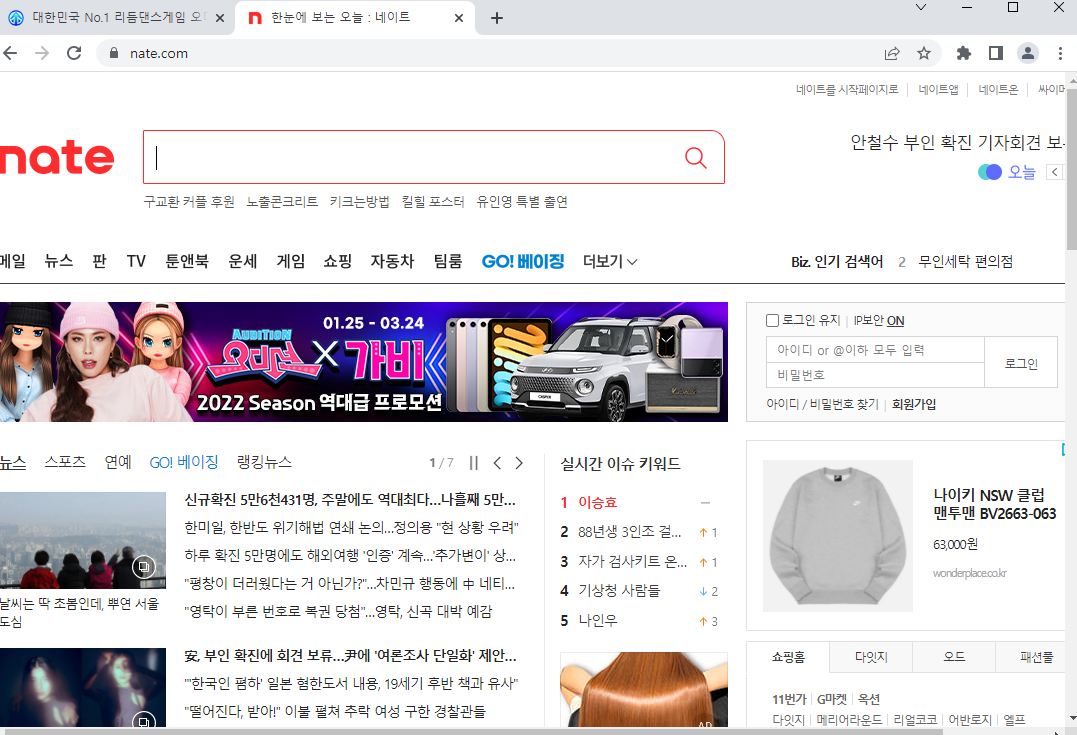The width and height of the screenshot is (1077, 735).
Task: Expand the 더보기 menu
Action: click(610, 261)
